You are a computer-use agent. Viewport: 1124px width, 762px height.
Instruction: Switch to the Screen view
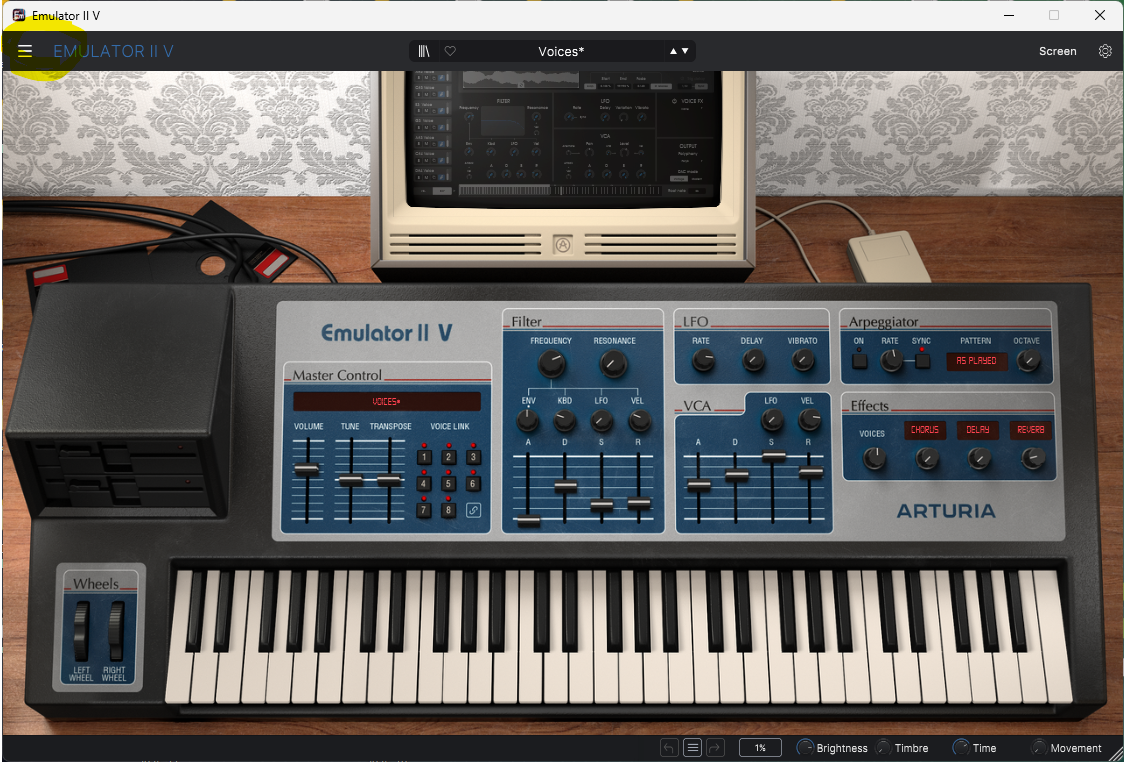point(1057,51)
